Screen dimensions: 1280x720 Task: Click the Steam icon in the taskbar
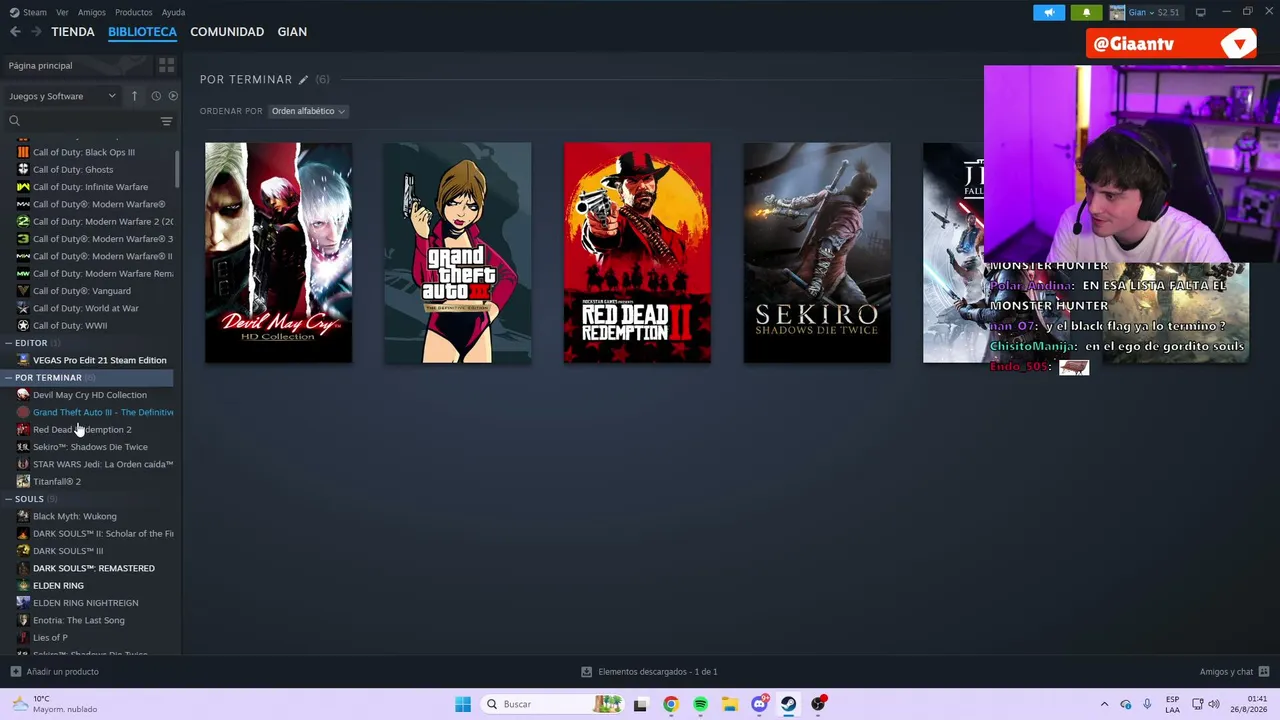789,704
